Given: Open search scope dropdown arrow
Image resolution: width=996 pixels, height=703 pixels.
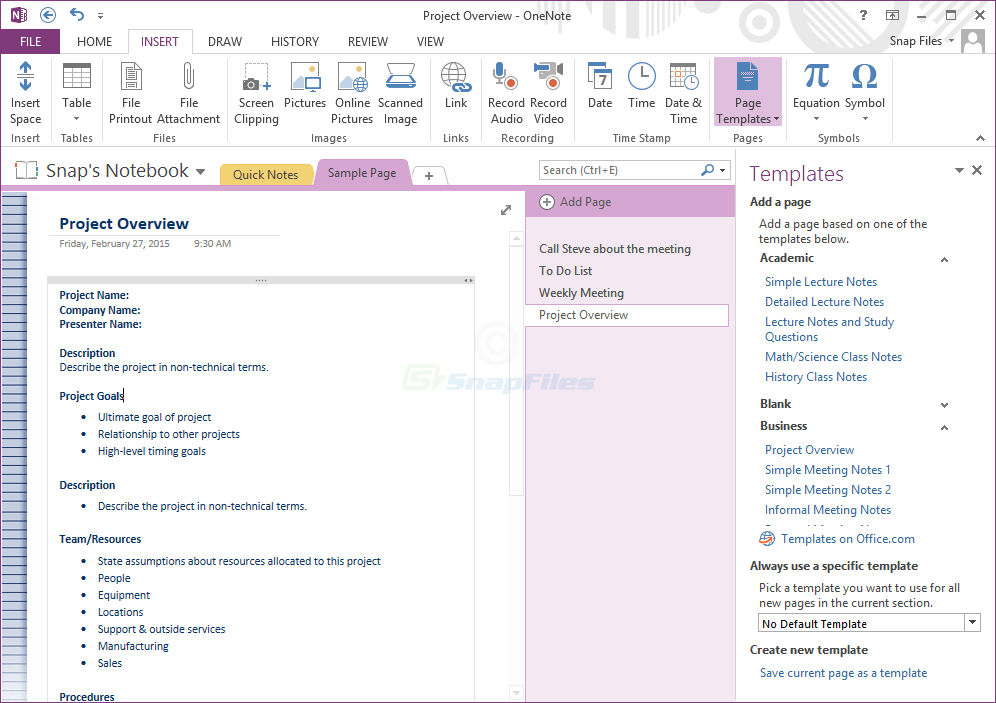Looking at the screenshot, I should pos(722,170).
